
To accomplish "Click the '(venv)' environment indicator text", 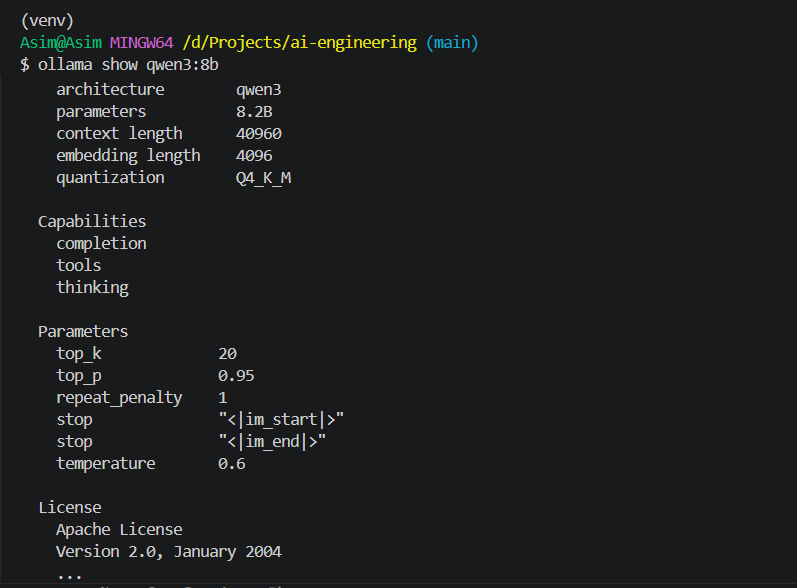I will 47,21.
